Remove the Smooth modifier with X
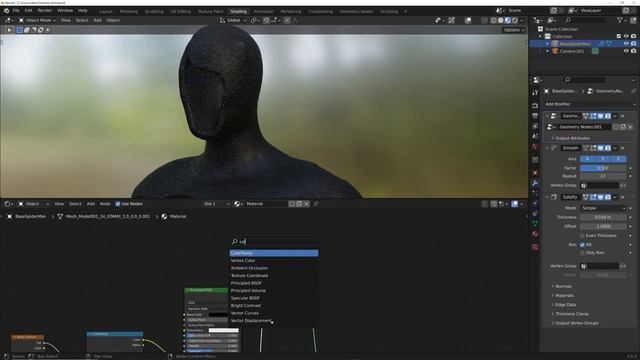 pyautogui.click(x=623, y=148)
